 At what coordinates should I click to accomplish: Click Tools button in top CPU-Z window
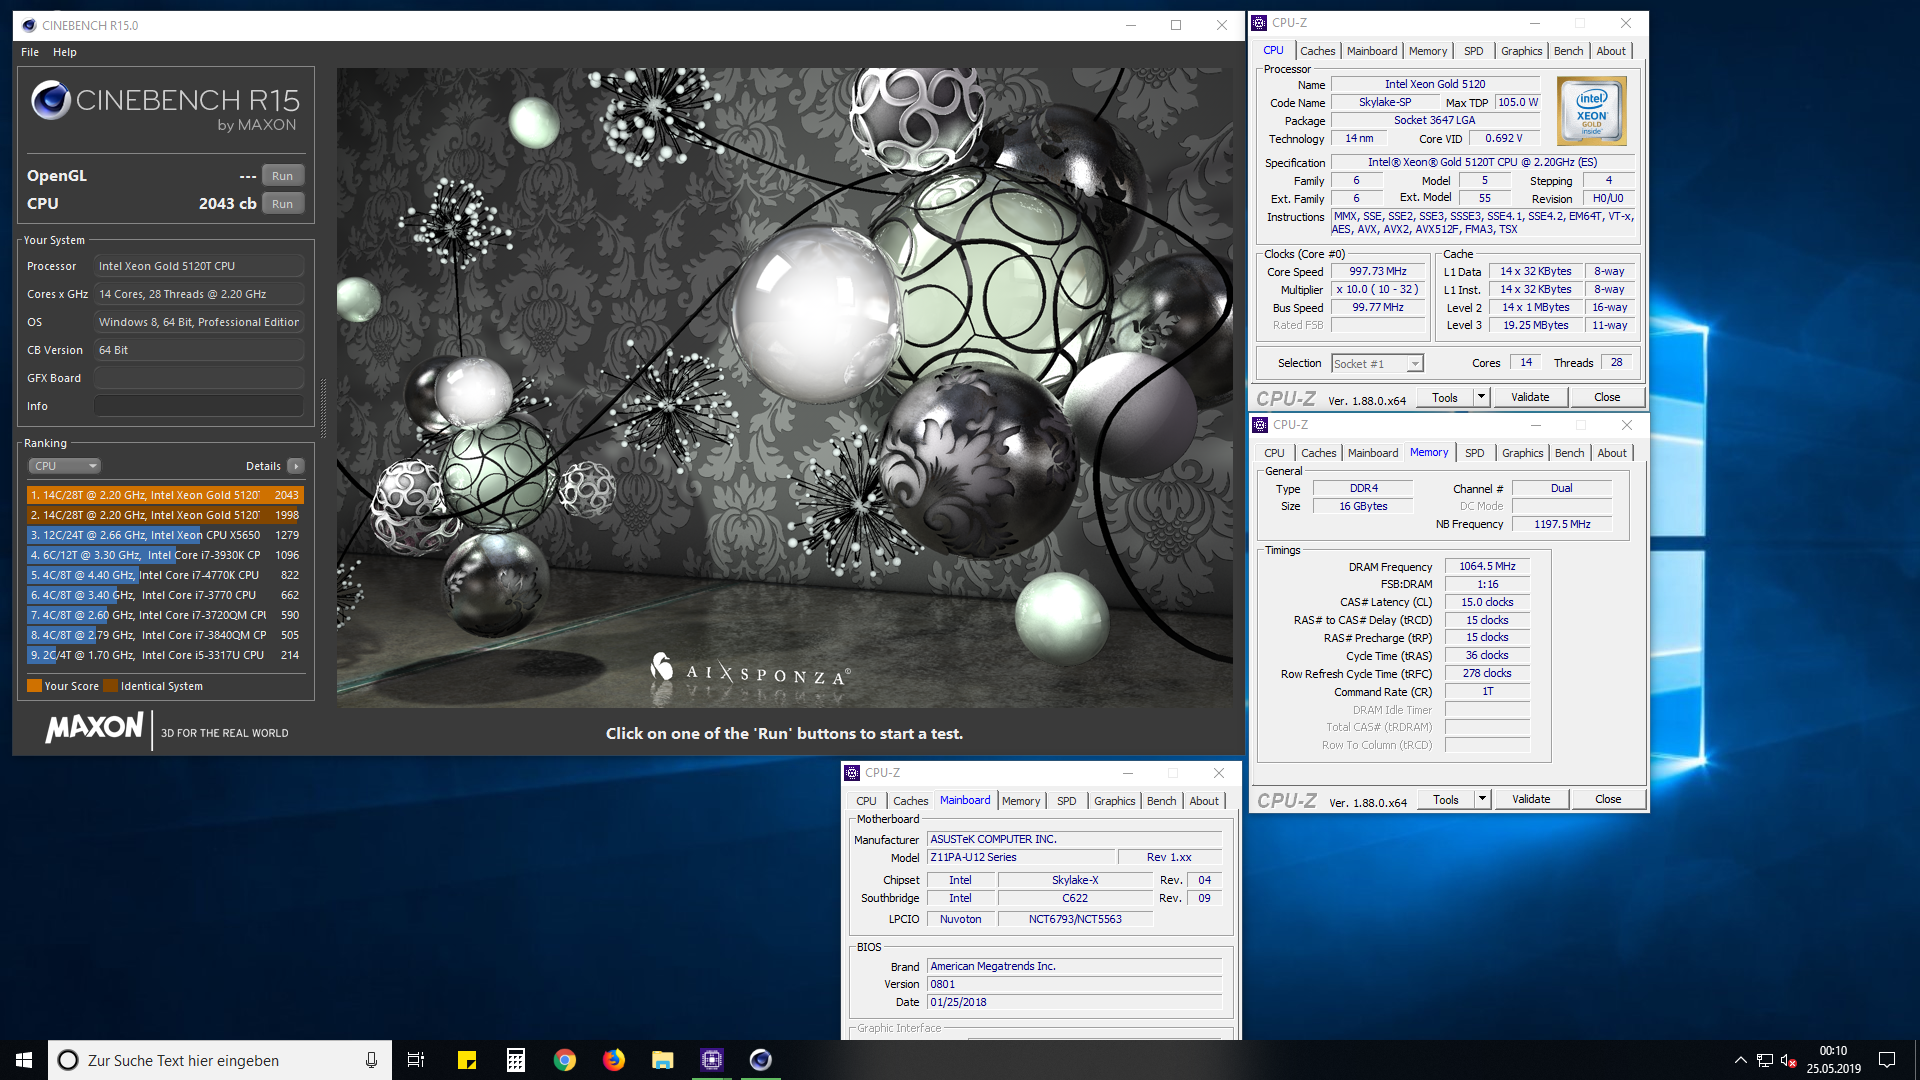1445,397
